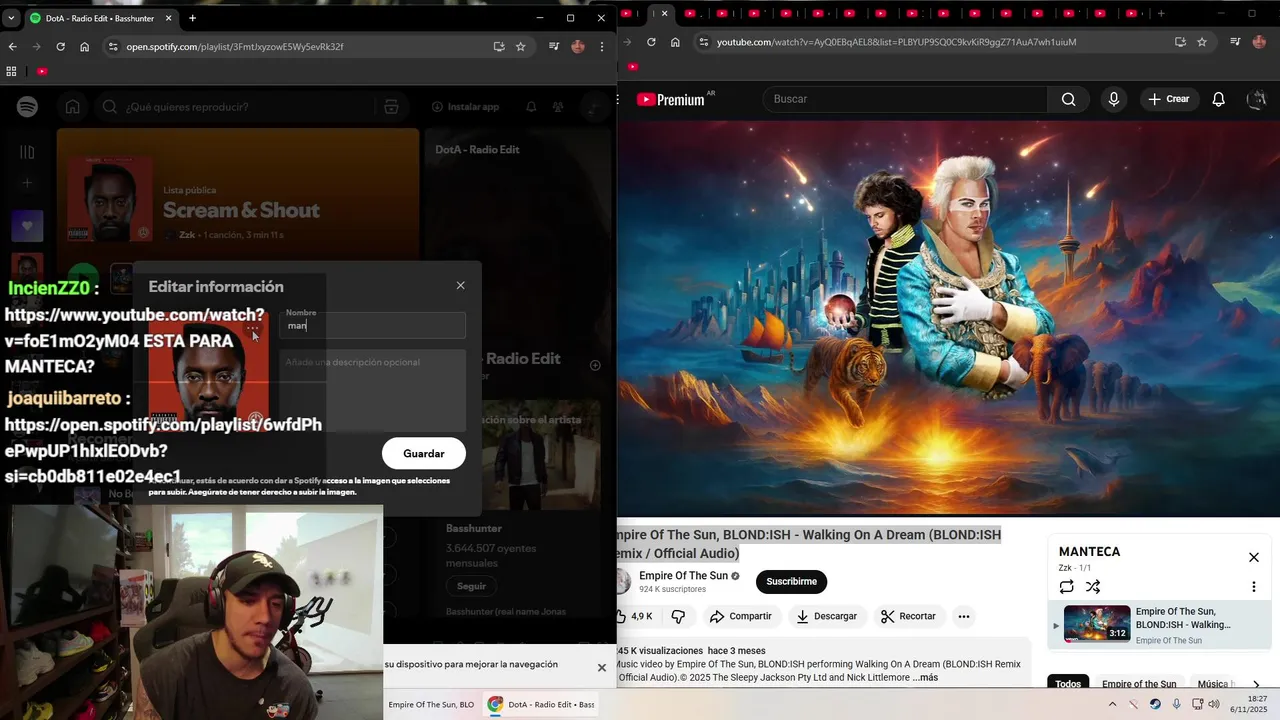Open the Spotify Browse icon in the search bar
This screenshot has width=1280, height=720.
tap(391, 107)
